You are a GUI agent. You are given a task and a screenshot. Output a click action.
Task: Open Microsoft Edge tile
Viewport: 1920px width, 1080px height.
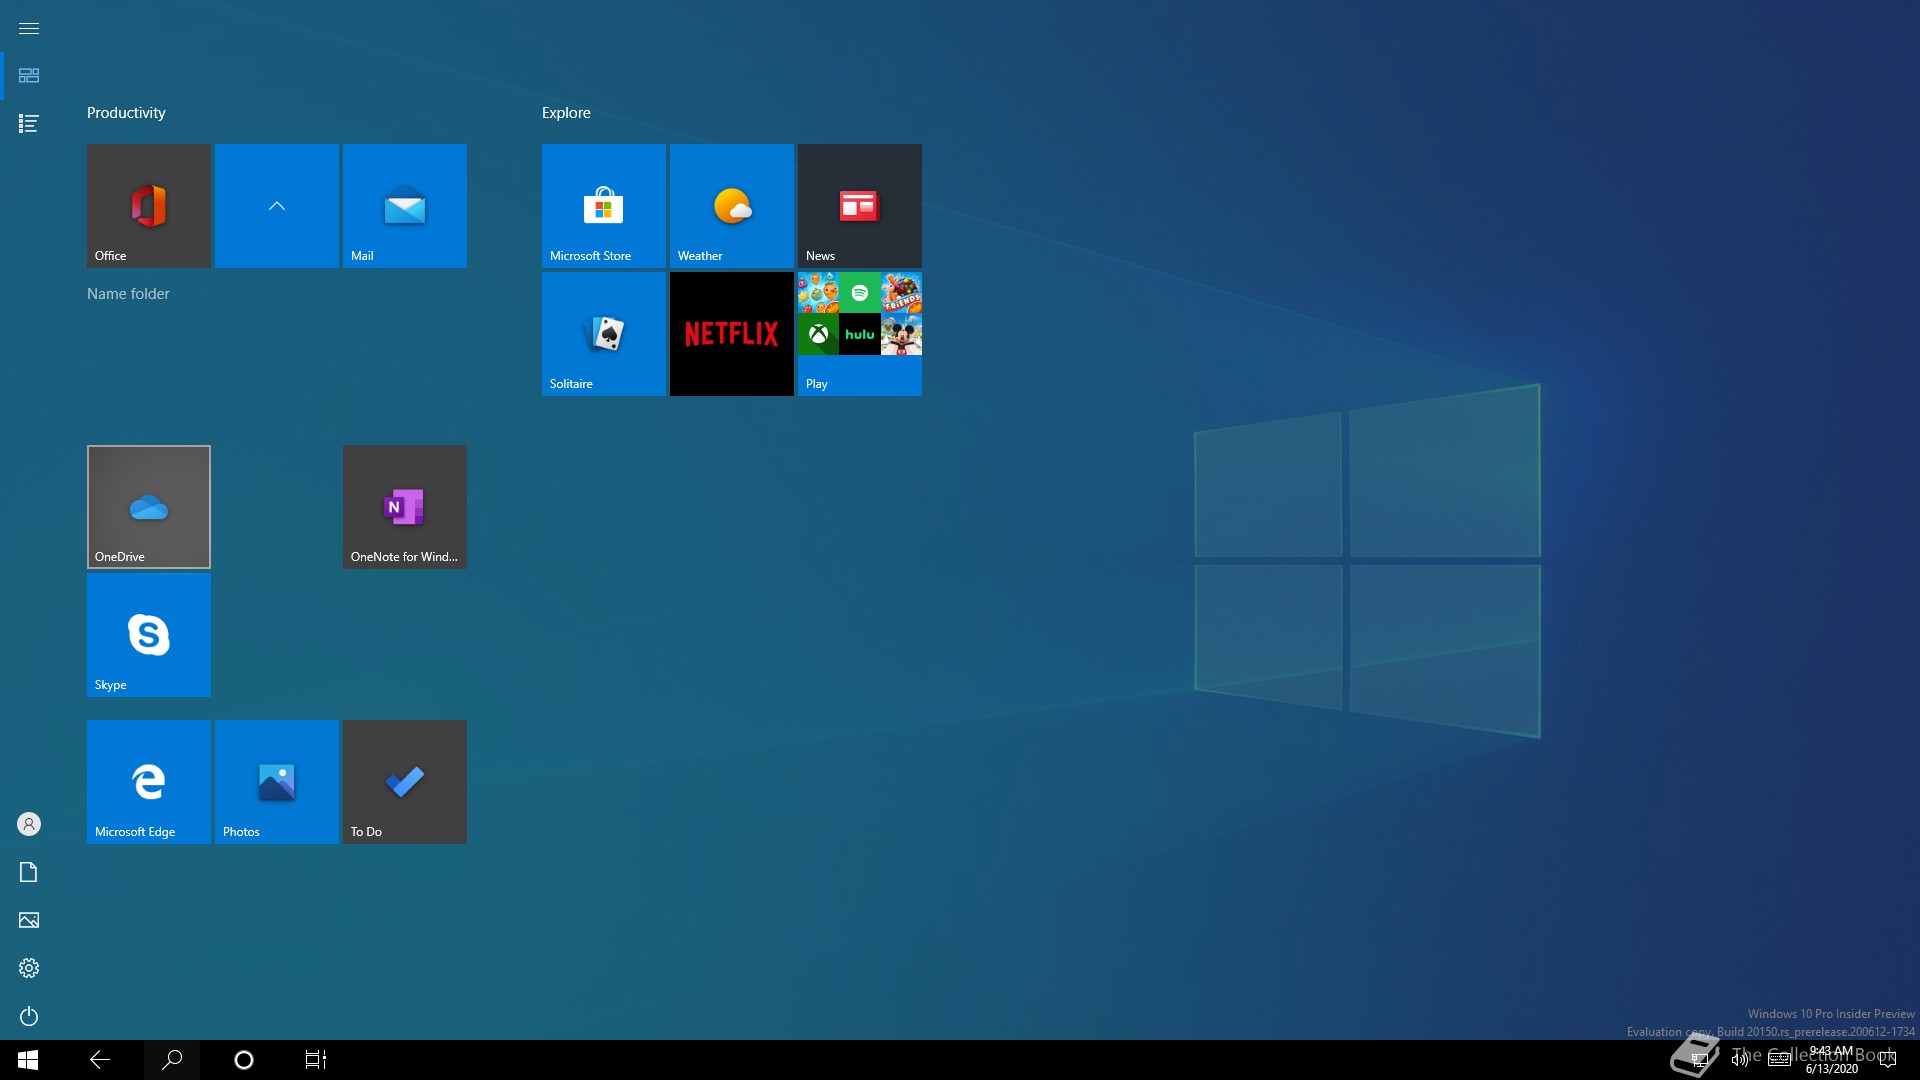tap(149, 782)
